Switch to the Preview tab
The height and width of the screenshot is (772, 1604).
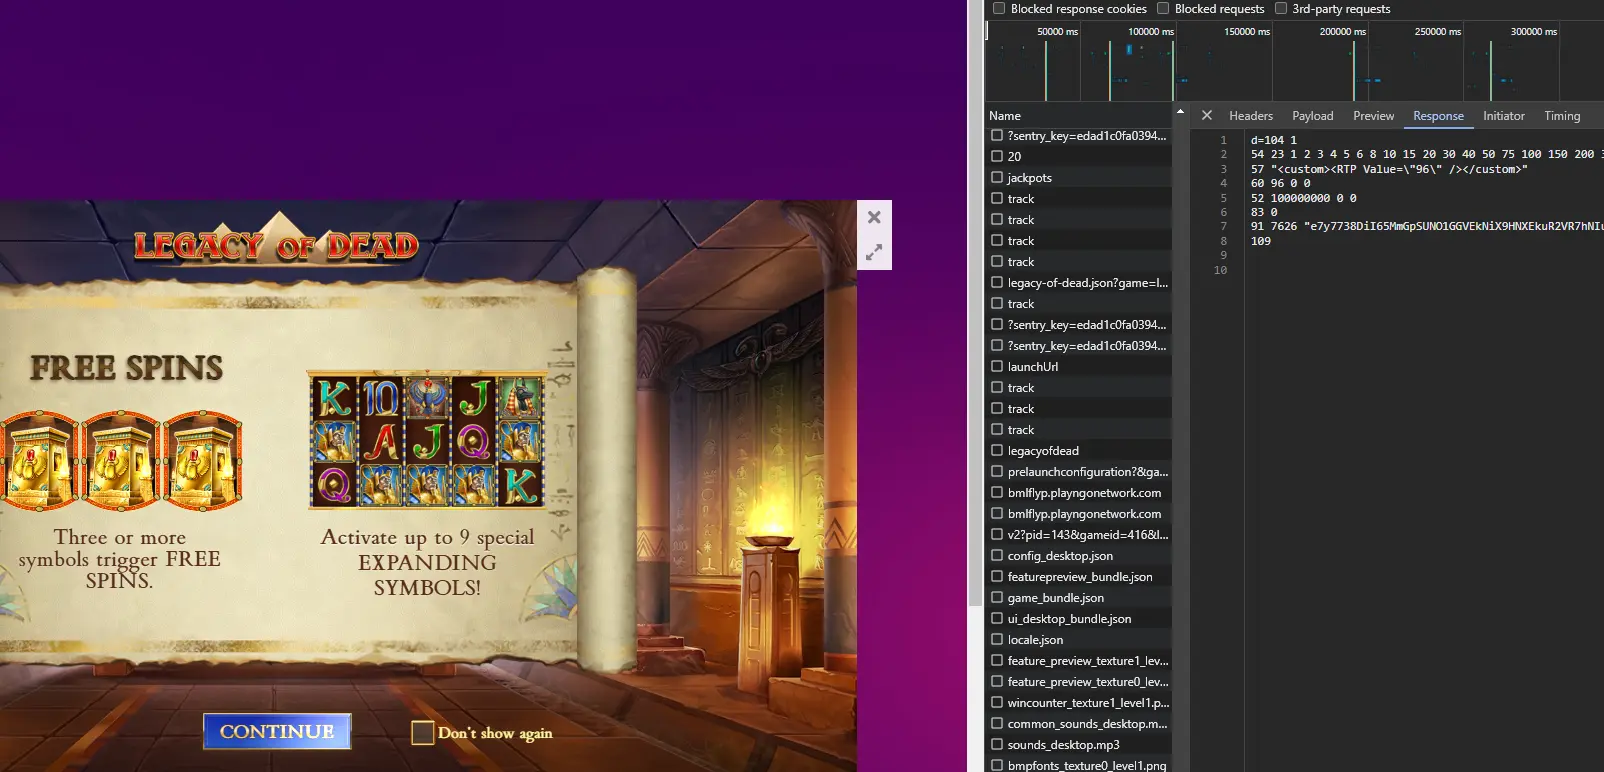[x=1374, y=116]
